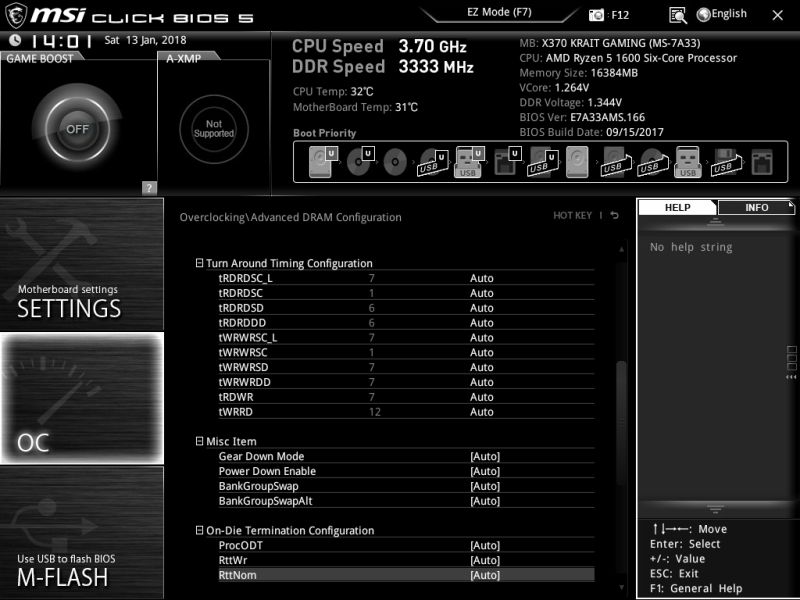The height and width of the screenshot is (600, 800).
Task: Open the M-FLASH BIOS flash menu
Action: click(x=82, y=532)
